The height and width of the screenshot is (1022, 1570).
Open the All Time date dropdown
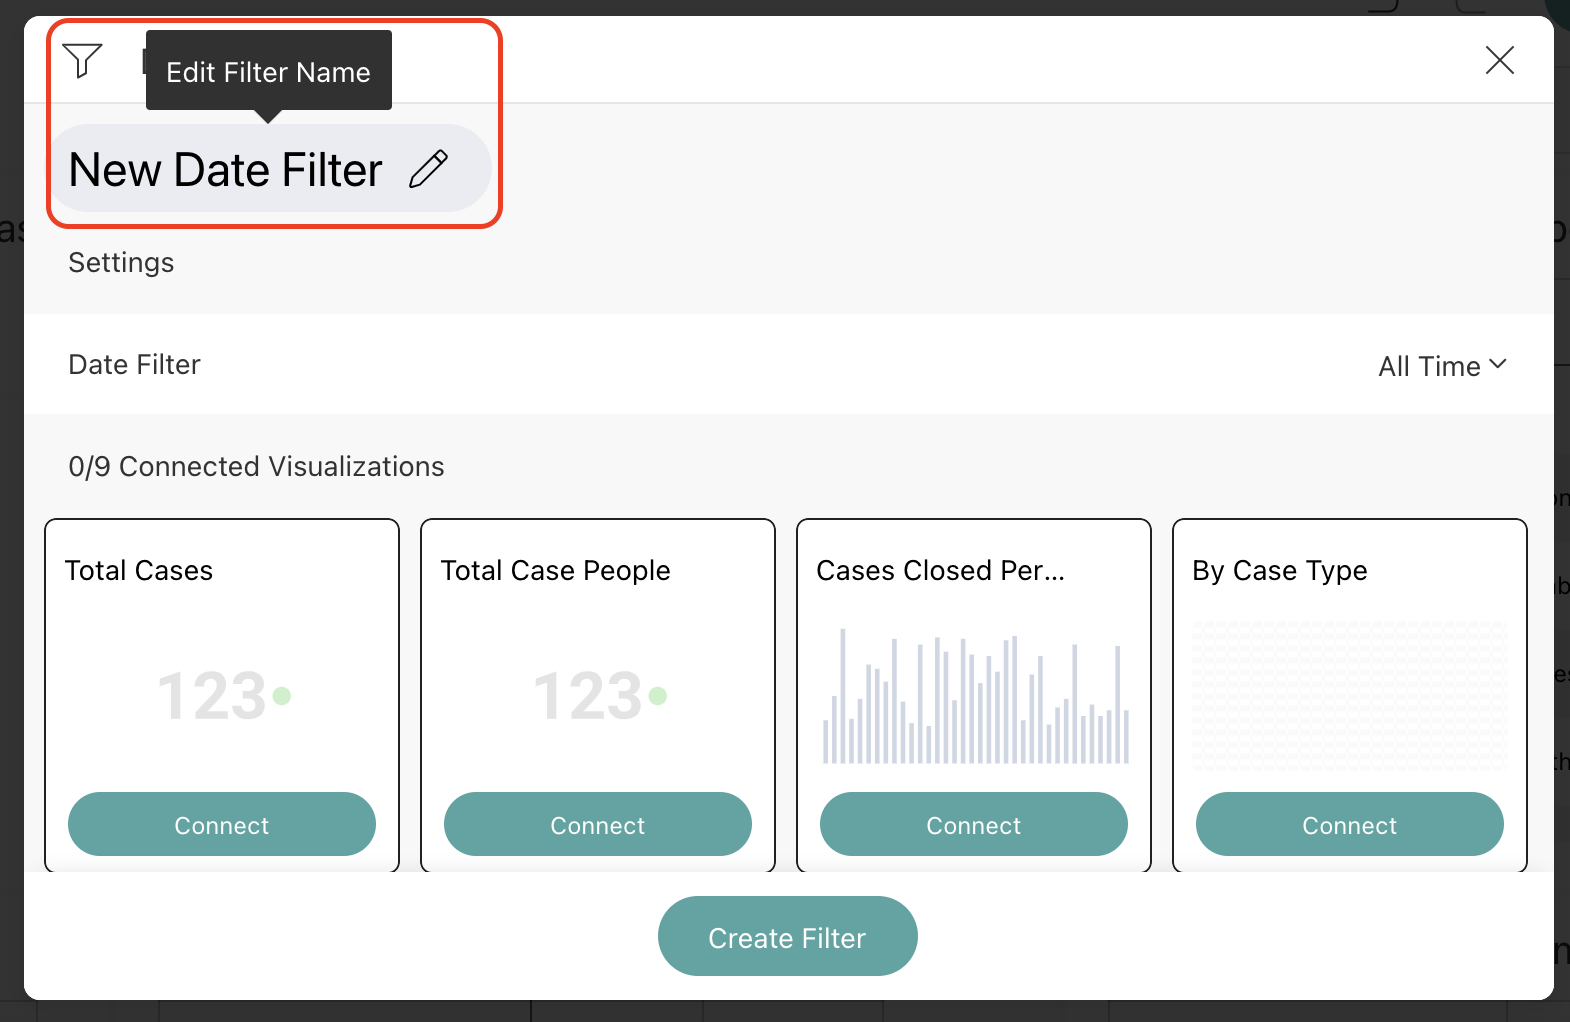(1441, 366)
